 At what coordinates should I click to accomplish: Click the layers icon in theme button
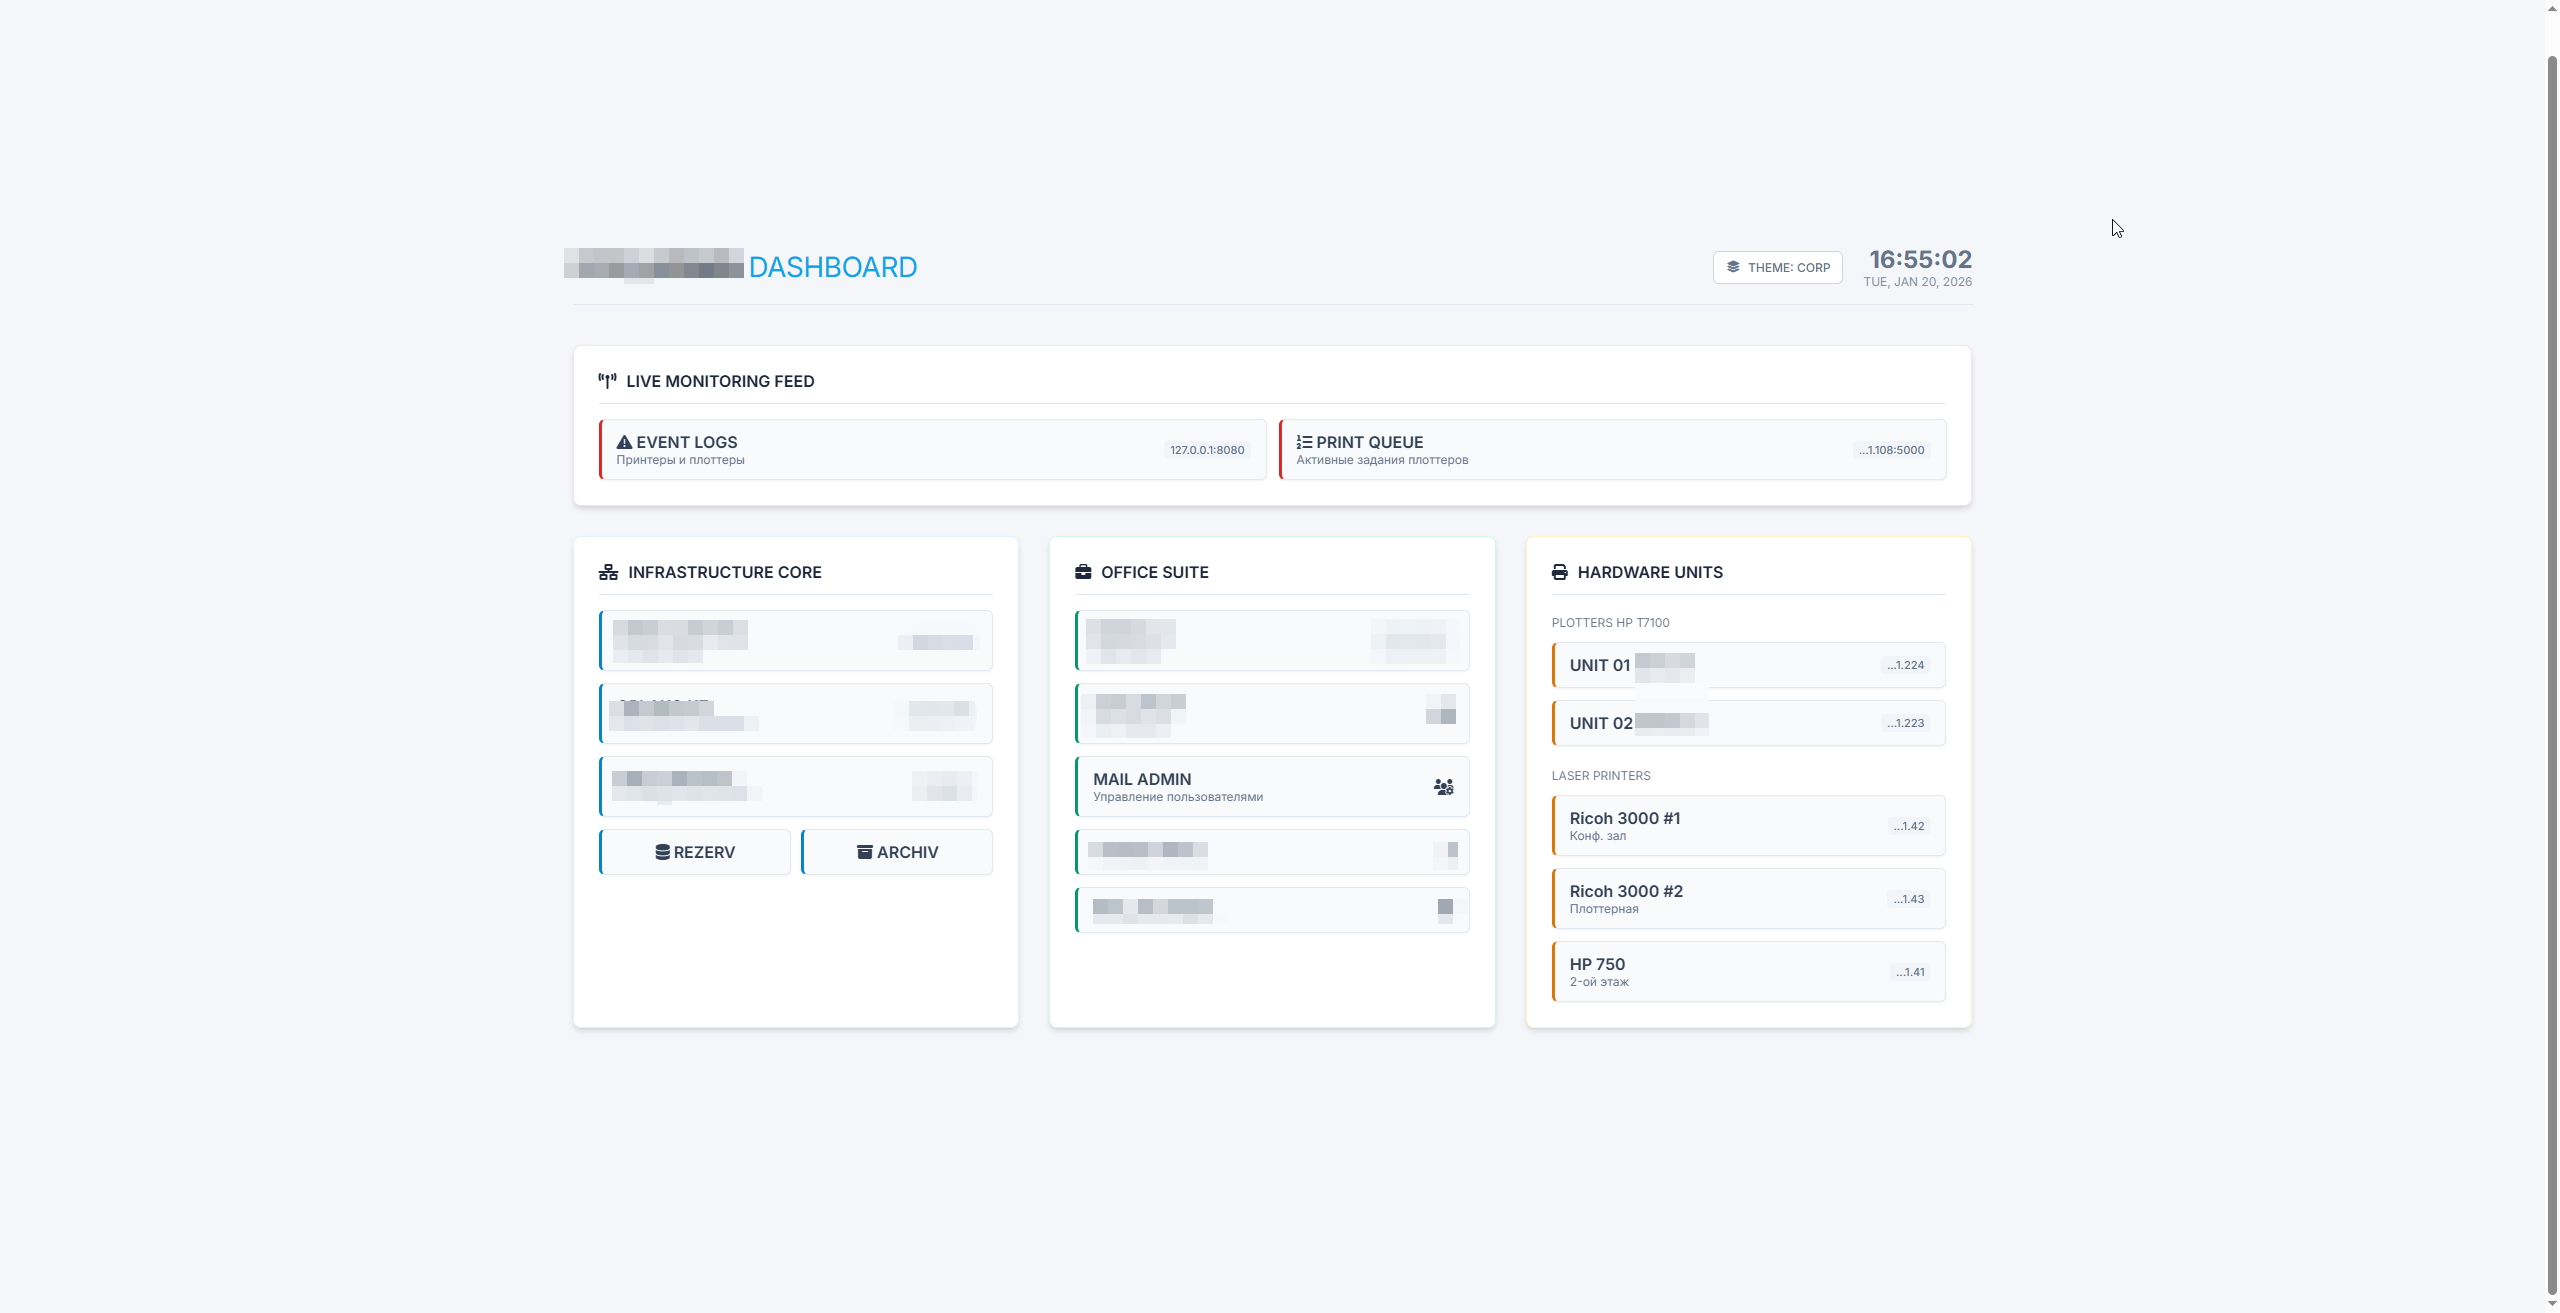tap(1733, 267)
